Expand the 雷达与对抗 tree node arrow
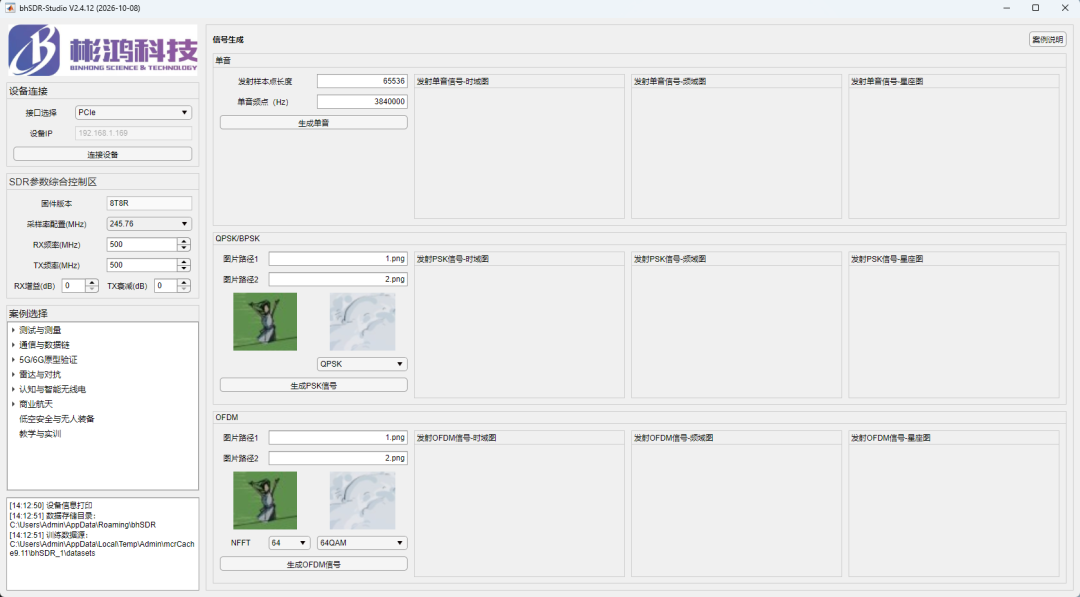 [13, 375]
